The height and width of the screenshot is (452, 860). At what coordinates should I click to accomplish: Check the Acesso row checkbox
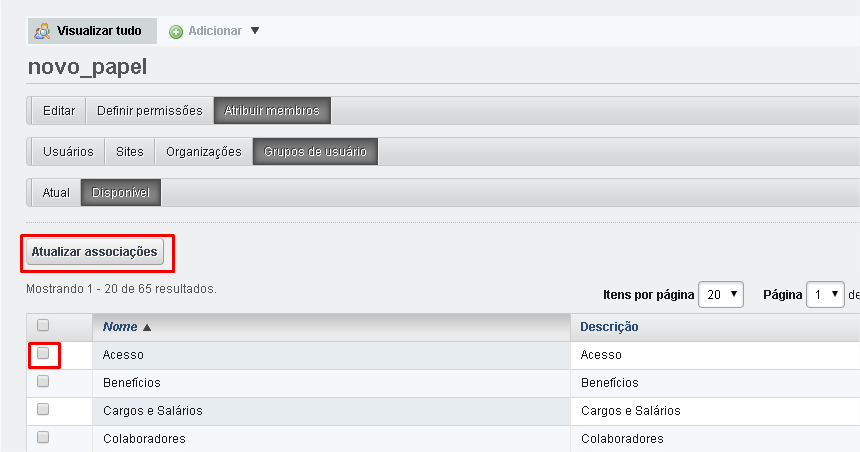[43, 353]
